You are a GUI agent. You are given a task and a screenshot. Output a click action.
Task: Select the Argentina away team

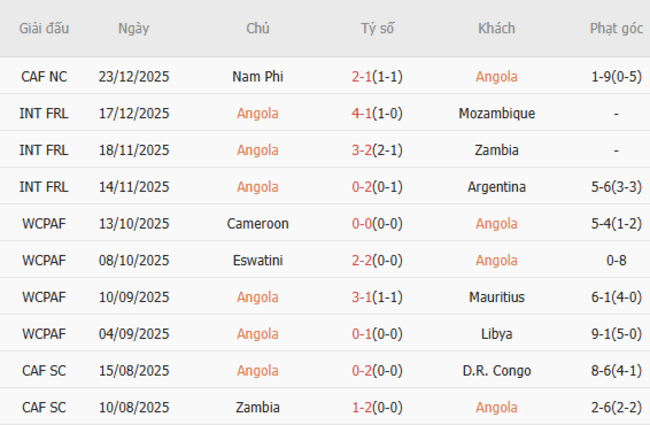(x=497, y=186)
